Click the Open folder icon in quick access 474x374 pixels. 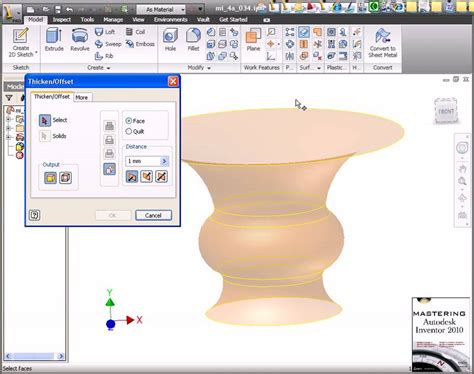[46, 9]
